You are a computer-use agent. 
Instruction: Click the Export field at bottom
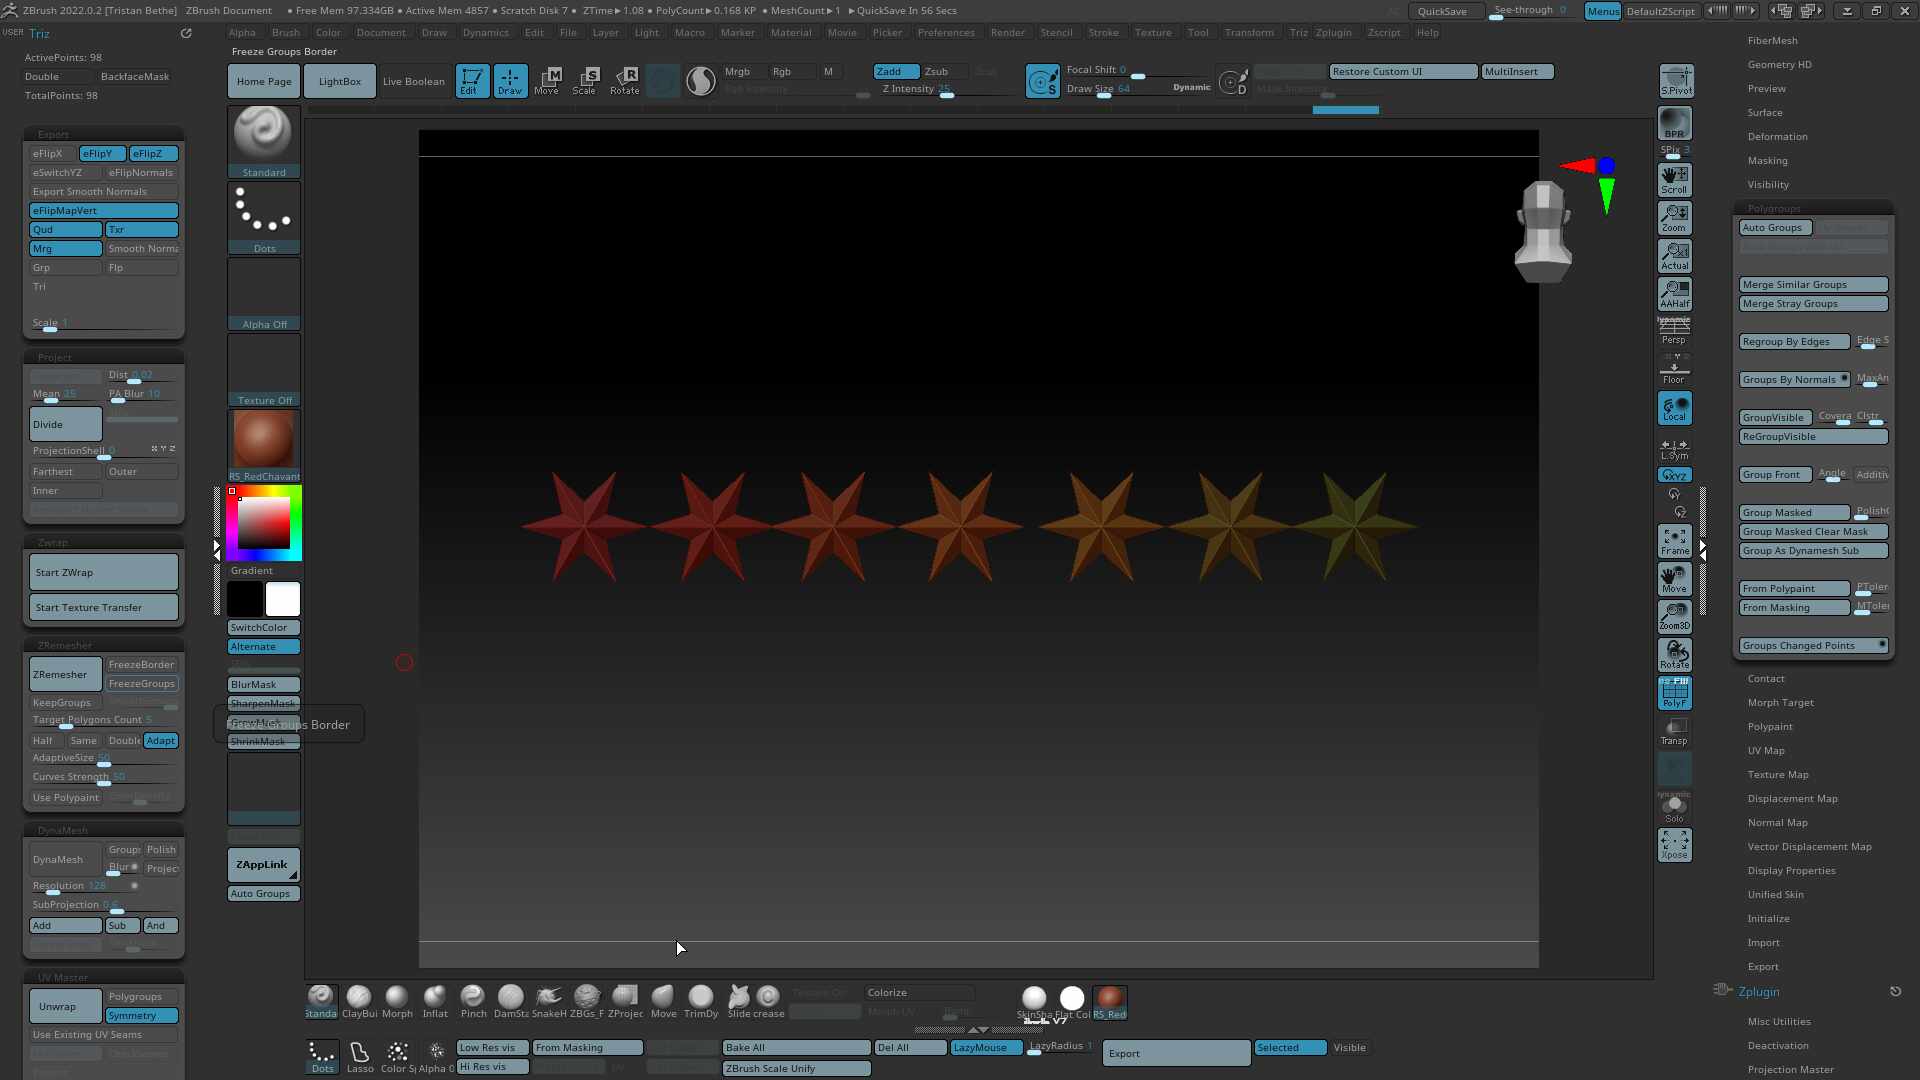click(1176, 1054)
